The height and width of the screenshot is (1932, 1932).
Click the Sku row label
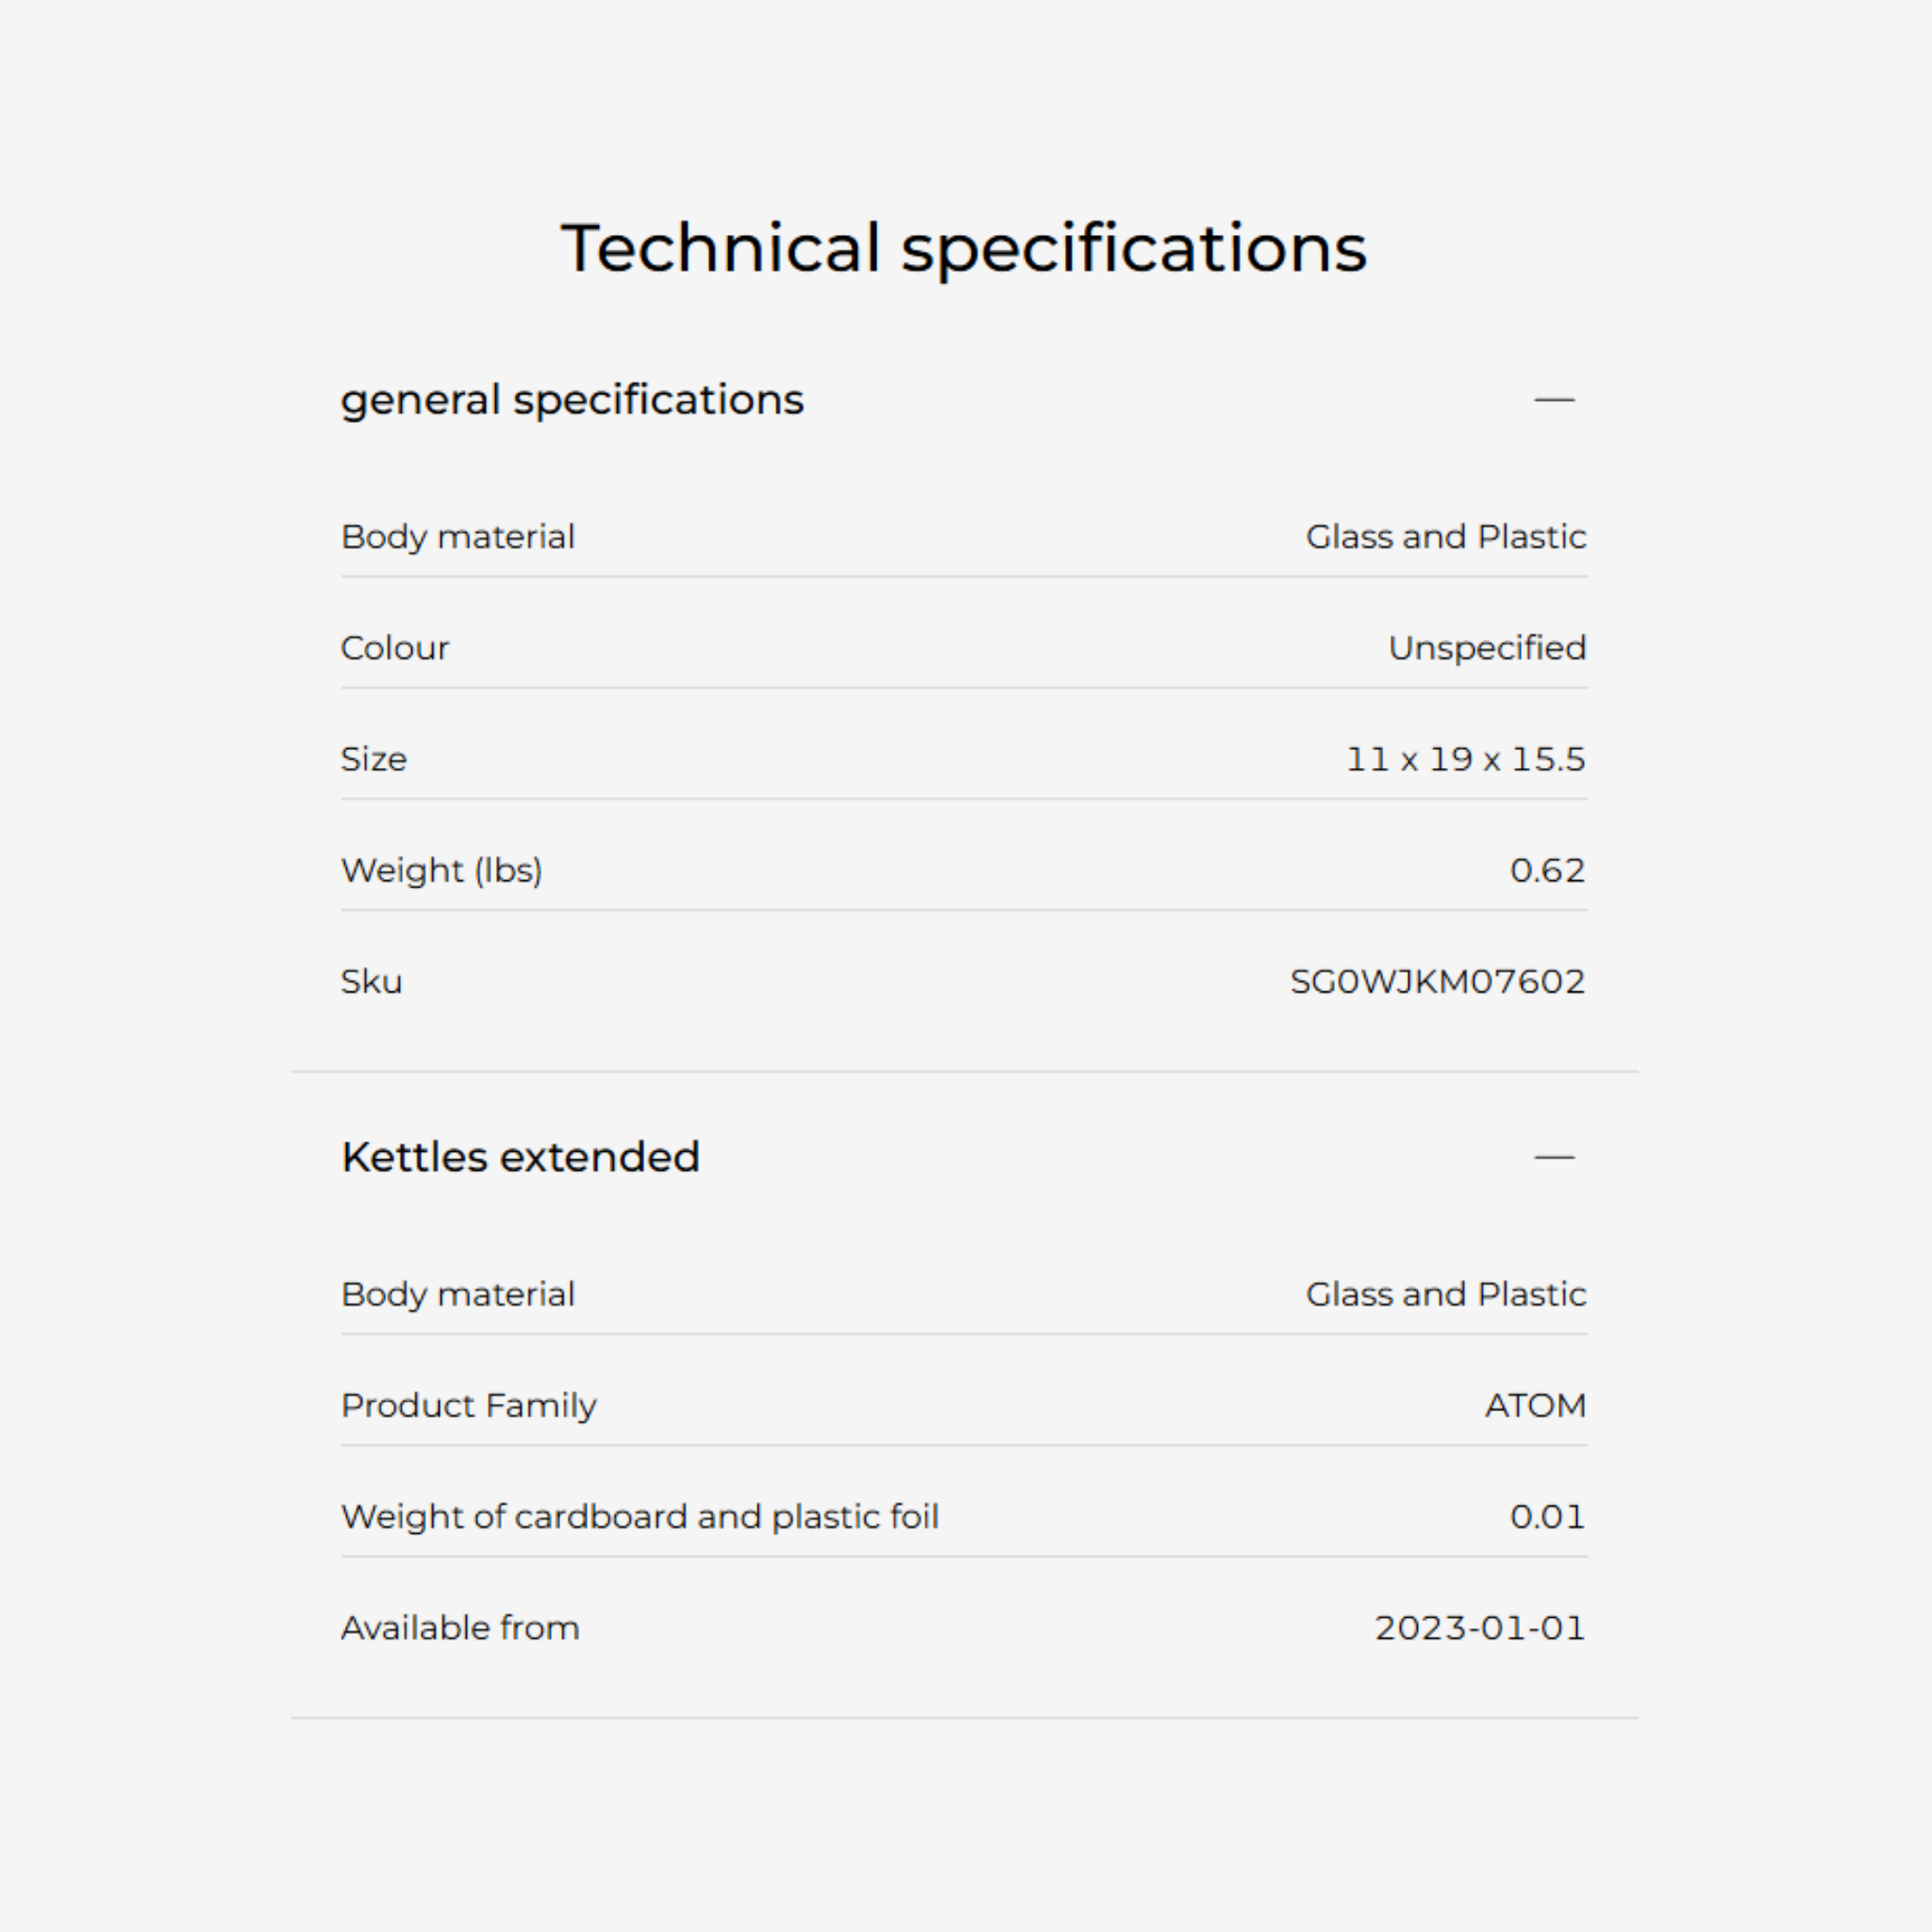[372, 982]
